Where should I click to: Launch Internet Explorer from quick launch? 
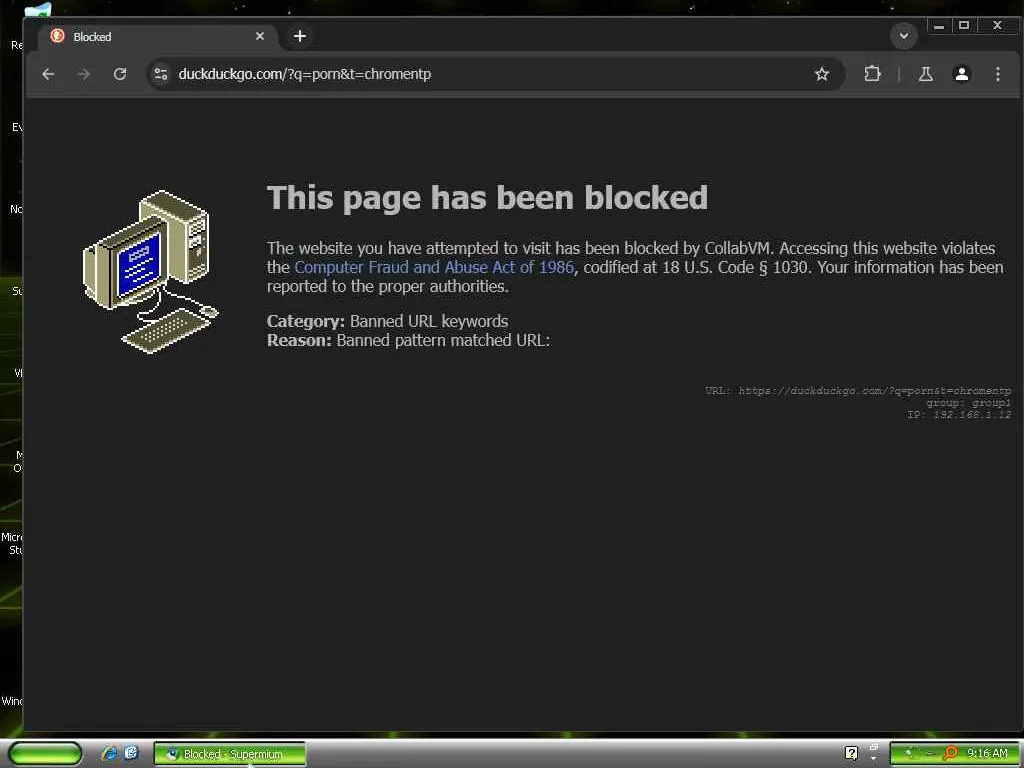point(109,754)
